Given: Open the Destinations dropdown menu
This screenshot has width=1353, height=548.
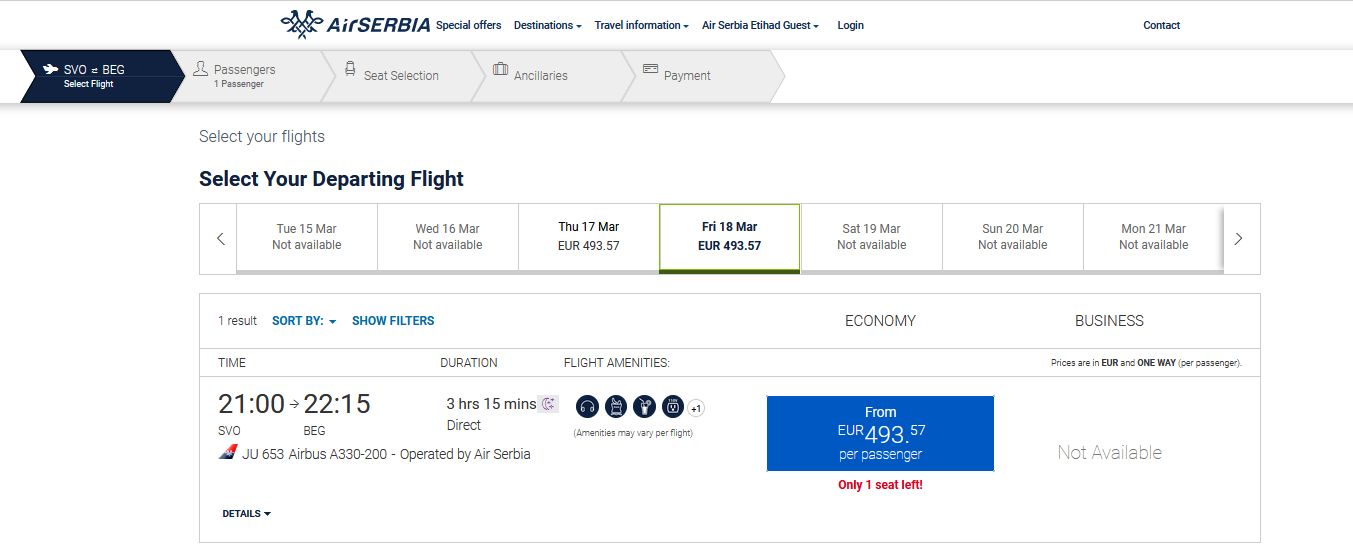Looking at the screenshot, I should point(547,26).
